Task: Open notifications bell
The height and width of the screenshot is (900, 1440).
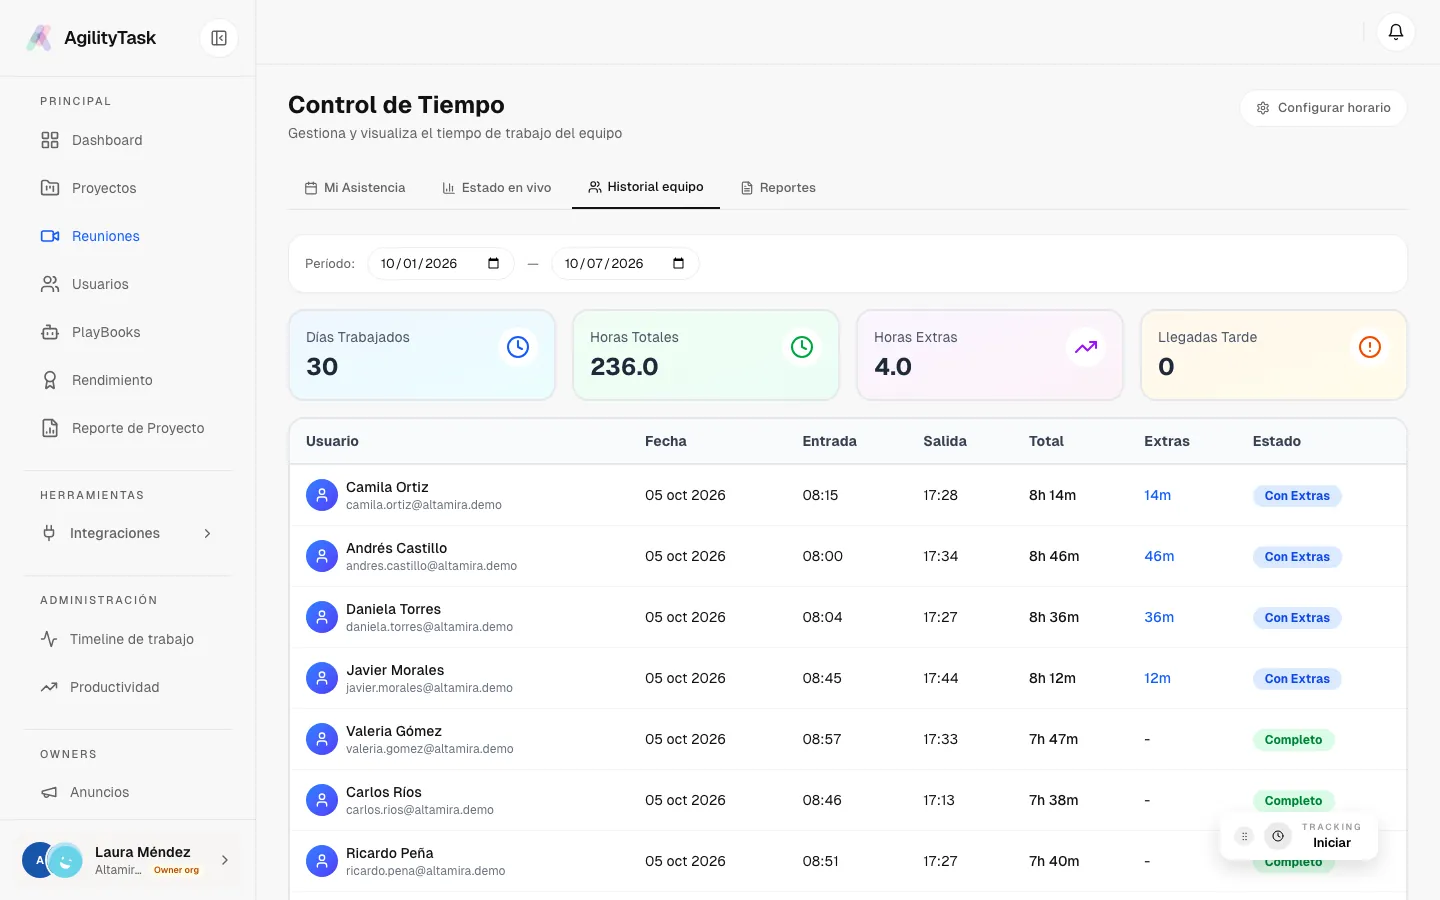Action: coord(1396,32)
